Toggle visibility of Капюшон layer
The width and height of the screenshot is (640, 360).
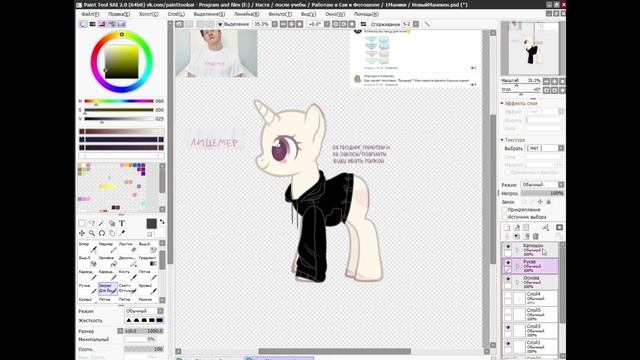point(508,247)
